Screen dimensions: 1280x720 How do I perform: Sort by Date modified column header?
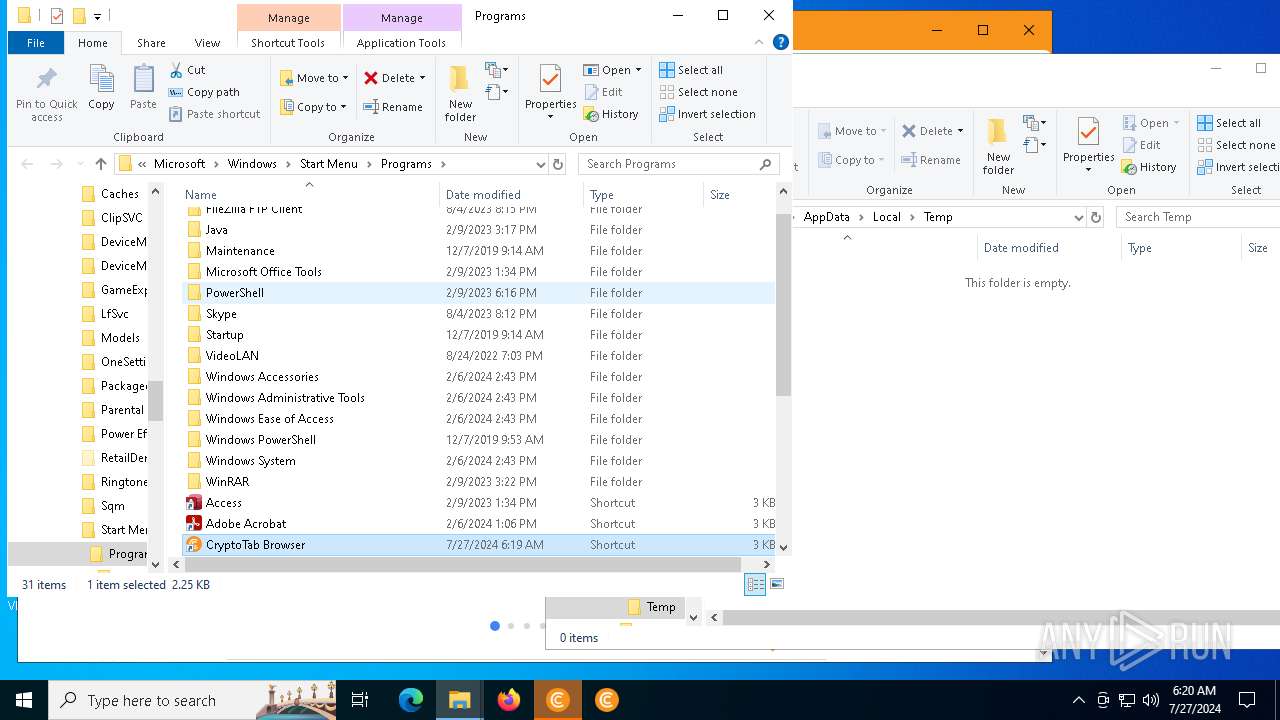tap(511, 195)
